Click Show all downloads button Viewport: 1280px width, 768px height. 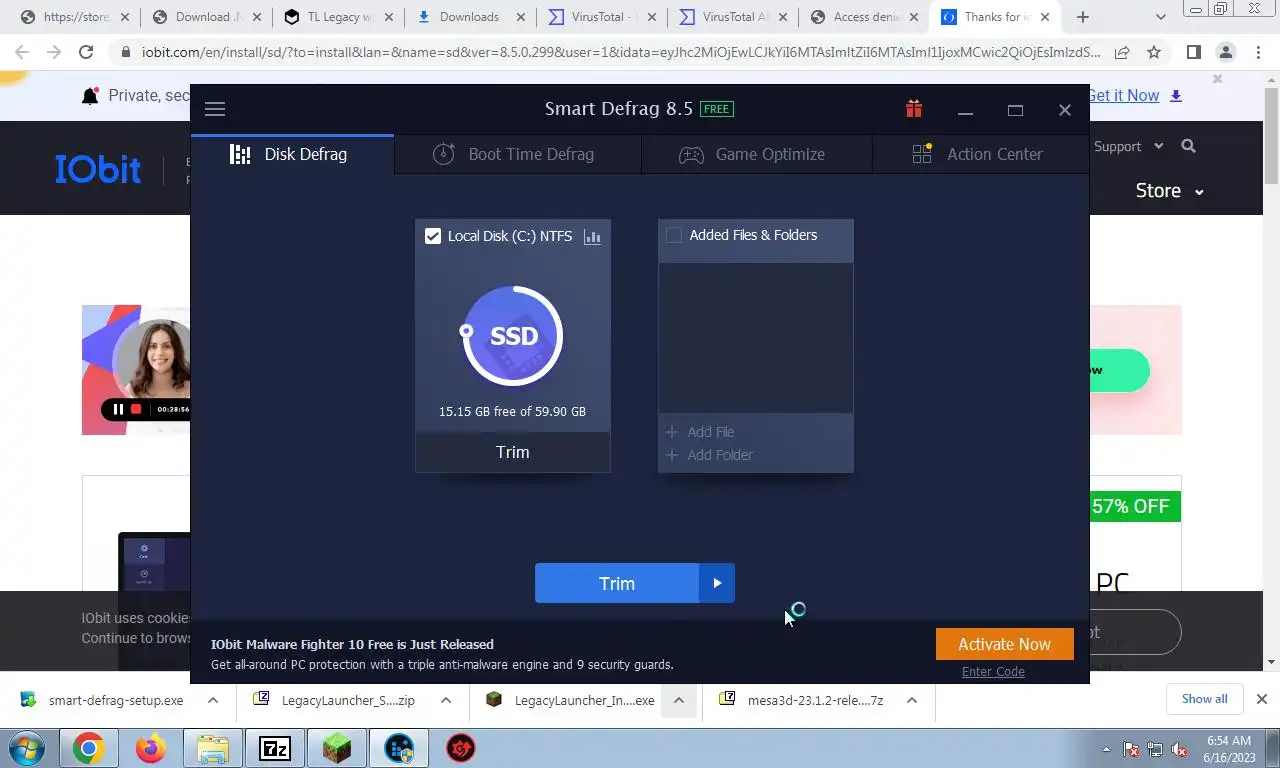(x=1204, y=699)
